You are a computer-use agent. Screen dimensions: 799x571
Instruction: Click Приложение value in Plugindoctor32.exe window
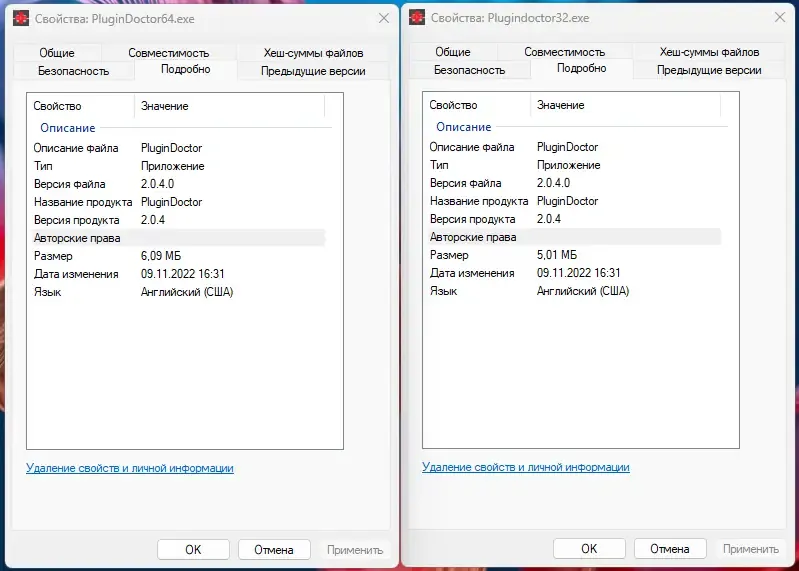(569, 165)
